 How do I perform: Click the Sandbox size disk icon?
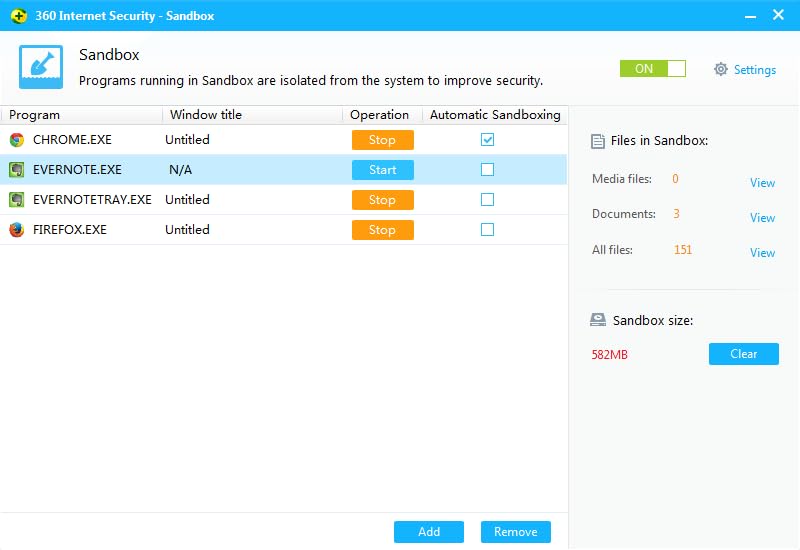click(598, 320)
